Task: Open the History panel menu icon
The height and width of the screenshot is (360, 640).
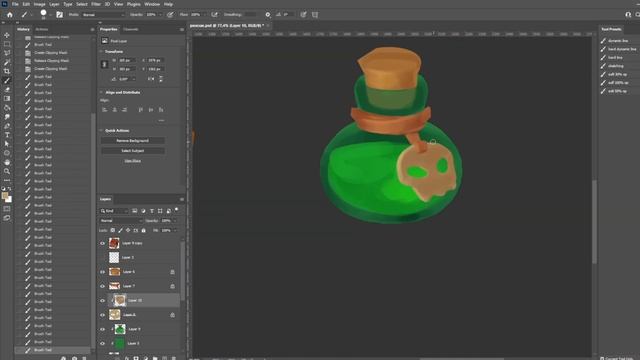Action: [92, 29]
